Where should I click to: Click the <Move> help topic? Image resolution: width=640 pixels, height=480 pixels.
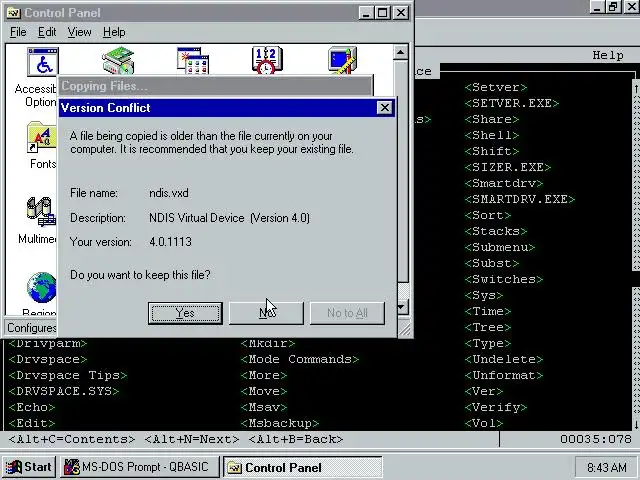264,391
